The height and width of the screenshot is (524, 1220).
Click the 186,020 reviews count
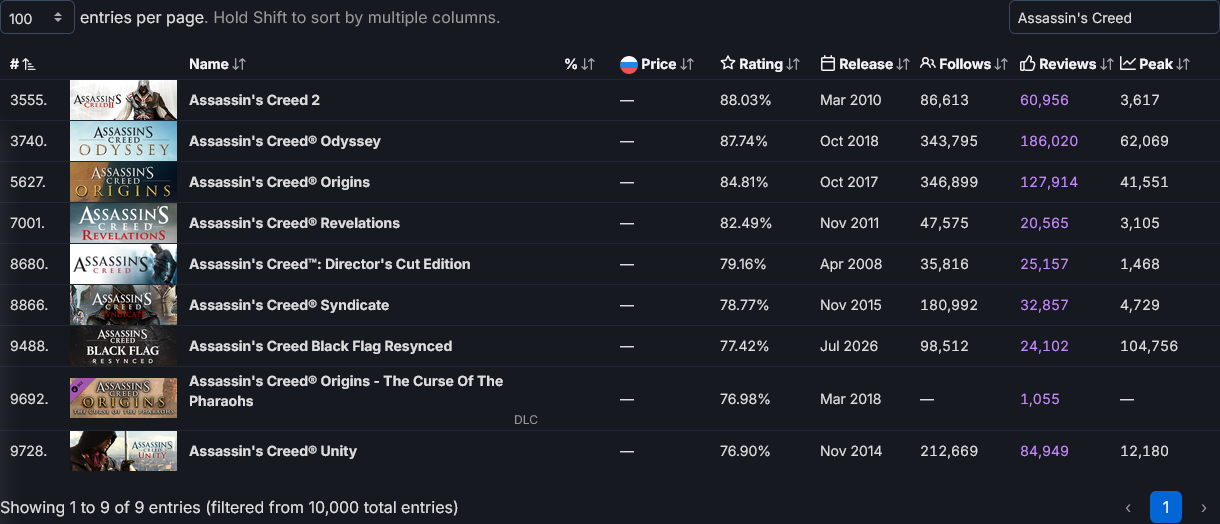[1049, 141]
